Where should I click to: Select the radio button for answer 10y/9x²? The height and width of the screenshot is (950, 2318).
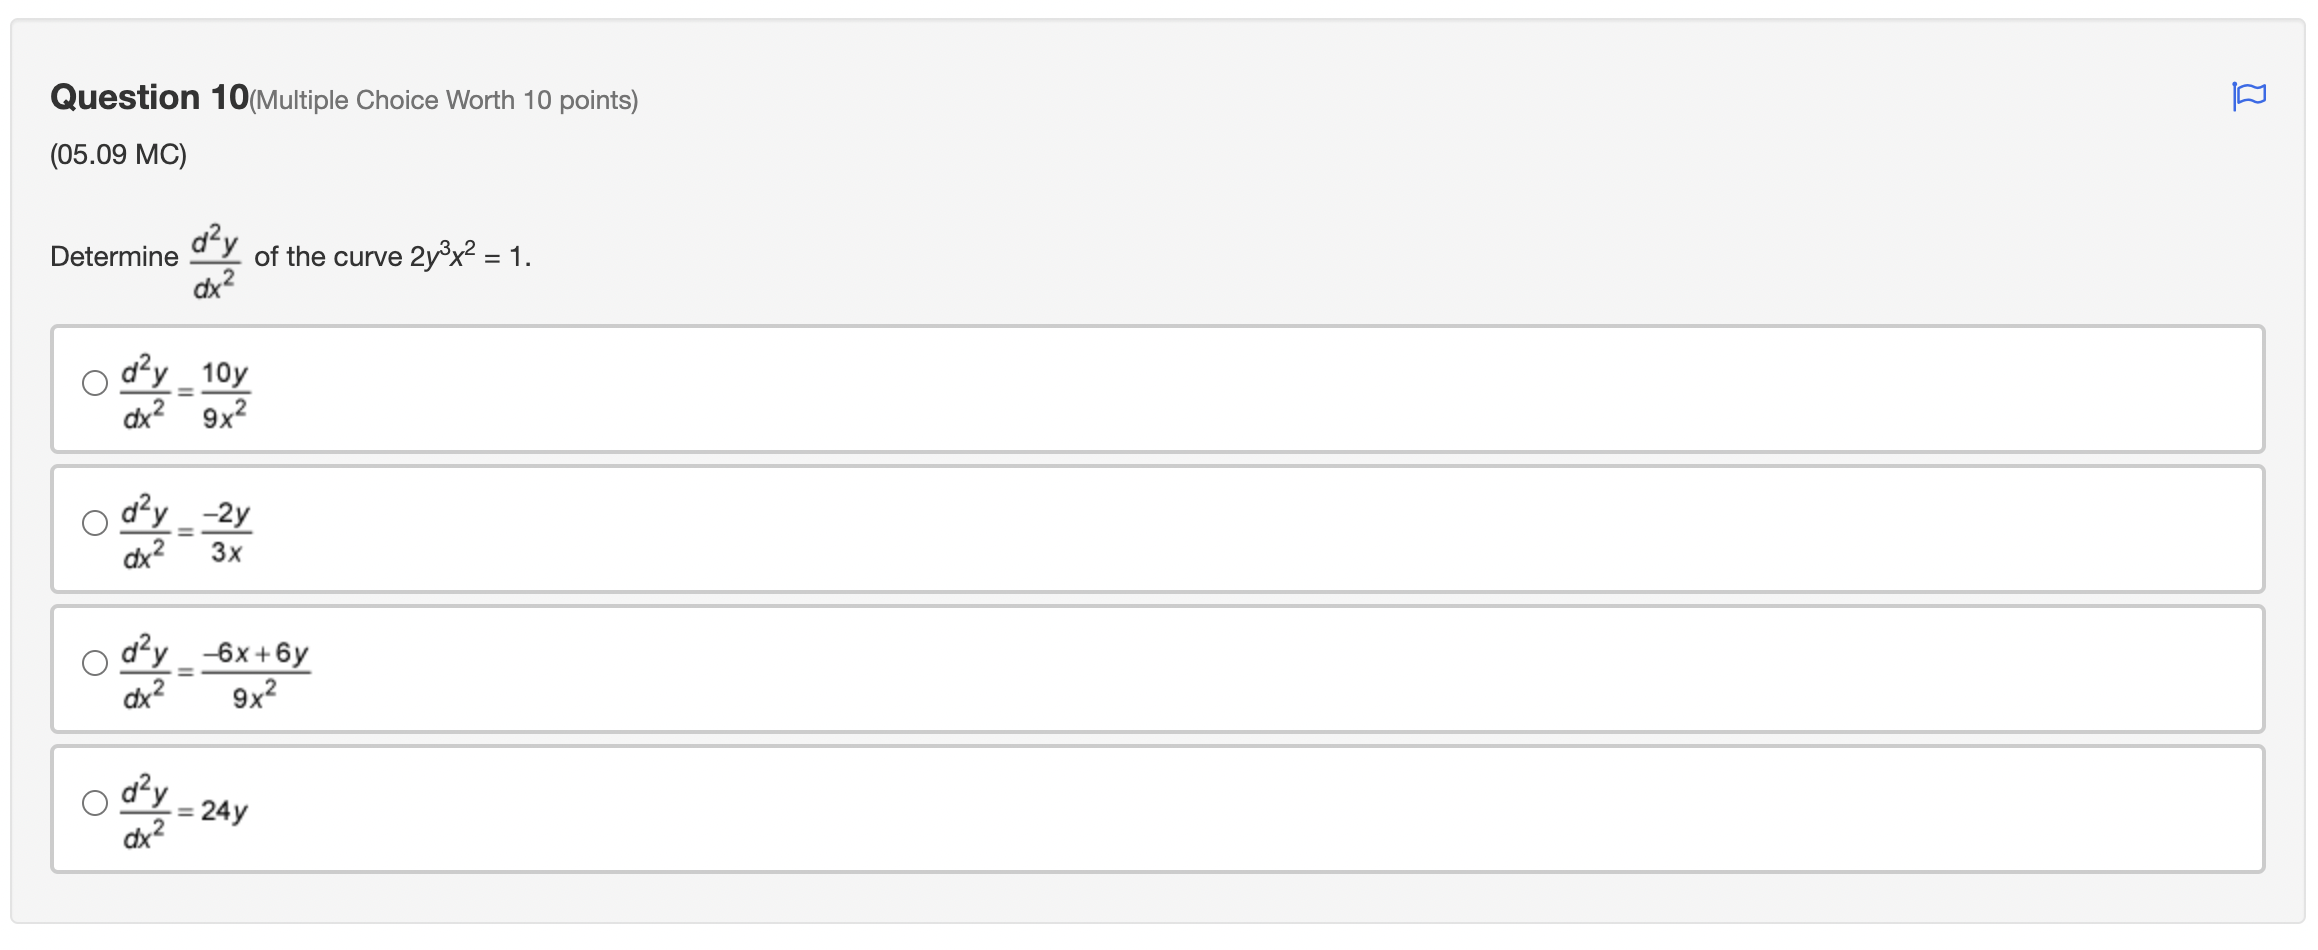(93, 383)
